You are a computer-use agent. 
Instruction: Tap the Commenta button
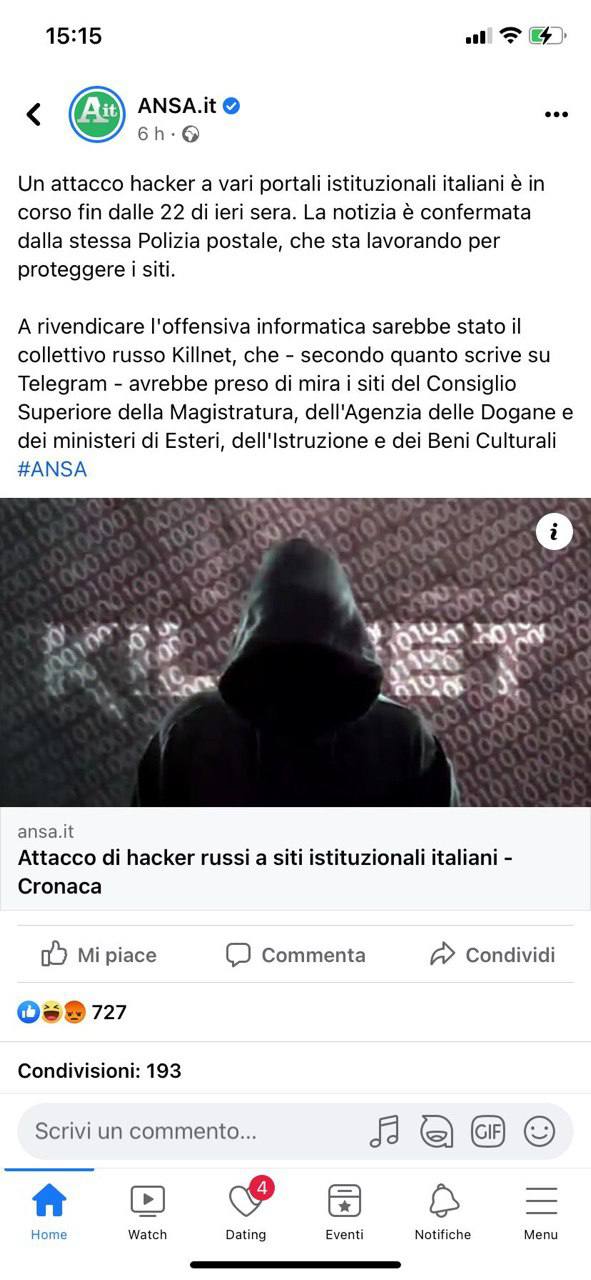click(296, 955)
